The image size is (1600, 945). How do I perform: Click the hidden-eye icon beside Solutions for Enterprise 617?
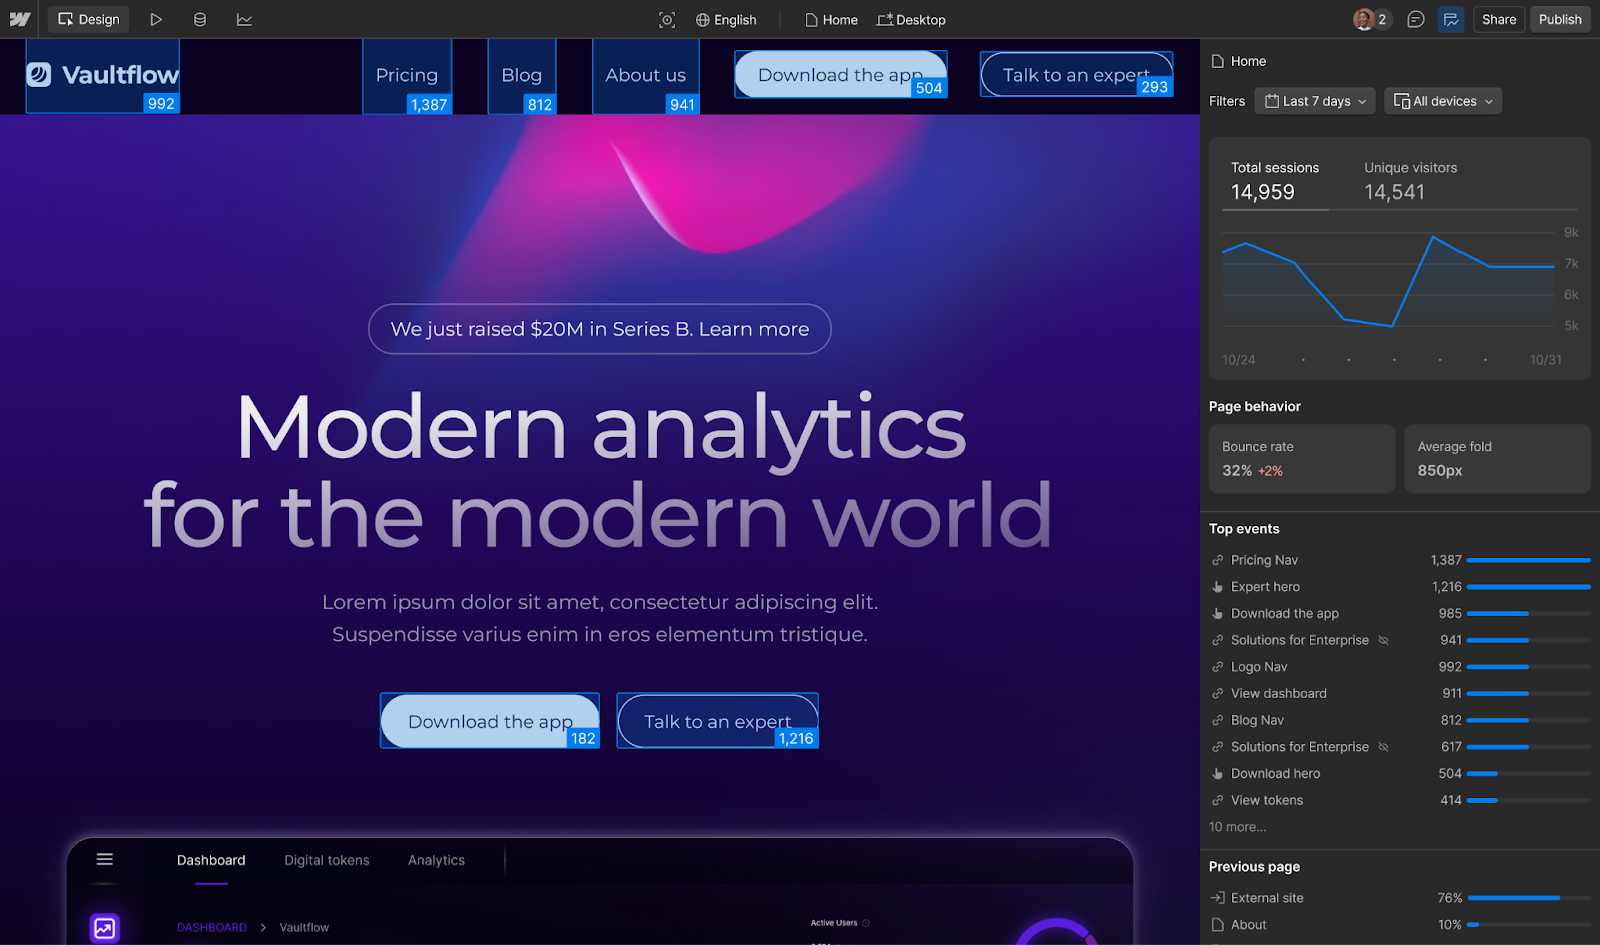click(x=1384, y=747)
